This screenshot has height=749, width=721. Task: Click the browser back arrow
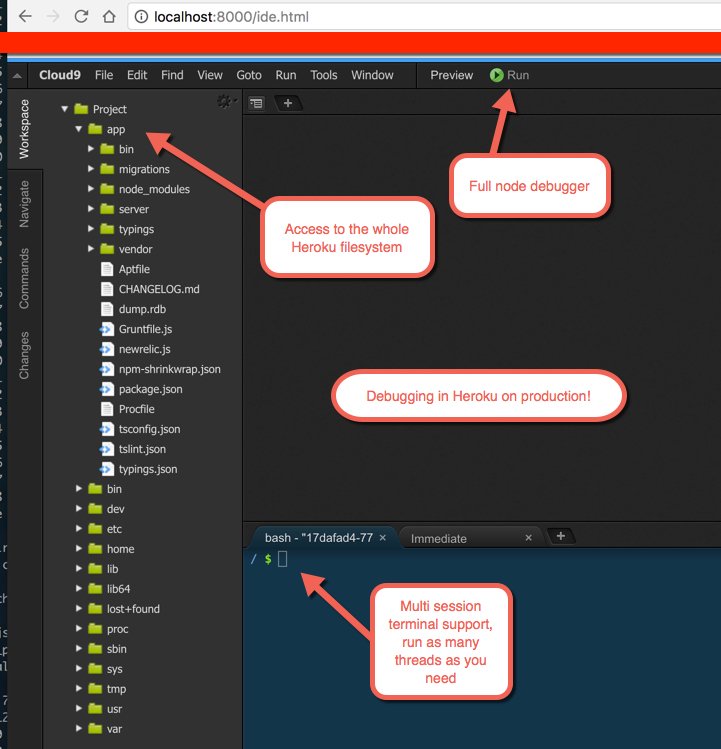click(x=25, y=17)
